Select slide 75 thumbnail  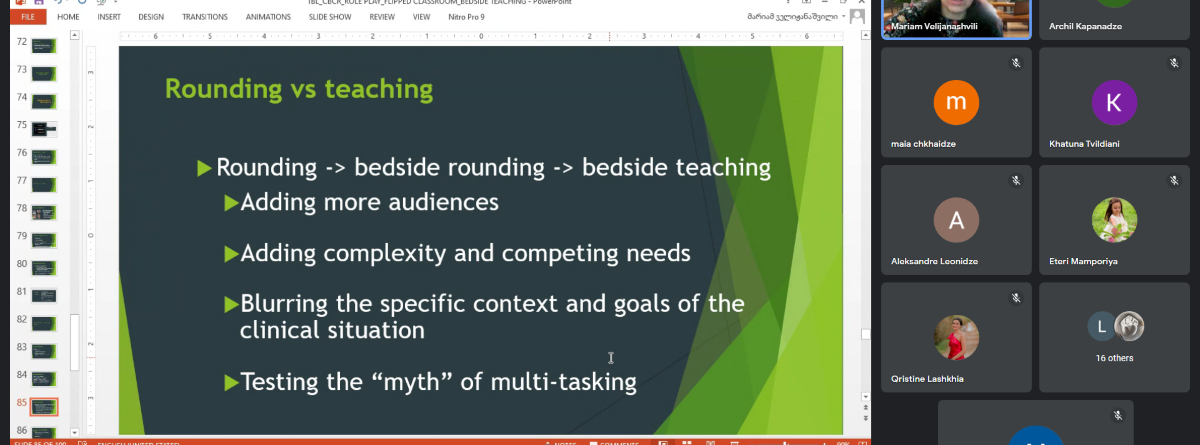[44, 128]
